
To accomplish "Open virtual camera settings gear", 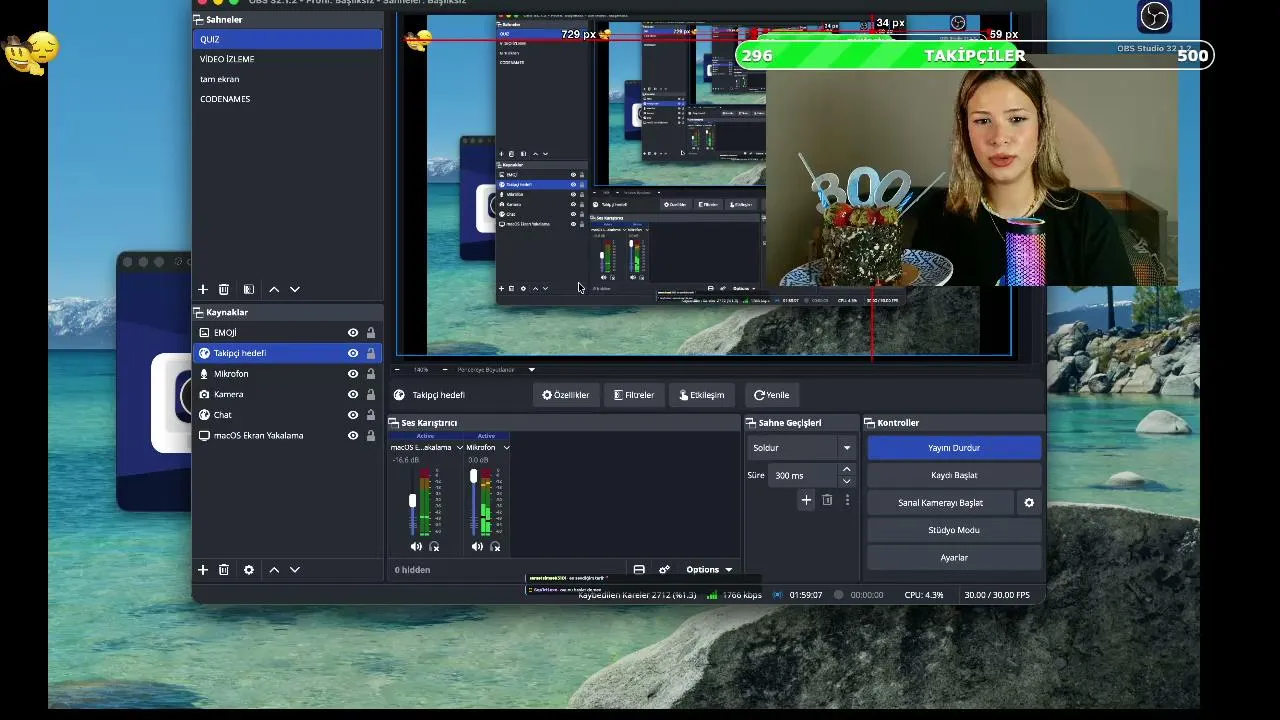I will pyautogui.click(x=1029, y=503).
